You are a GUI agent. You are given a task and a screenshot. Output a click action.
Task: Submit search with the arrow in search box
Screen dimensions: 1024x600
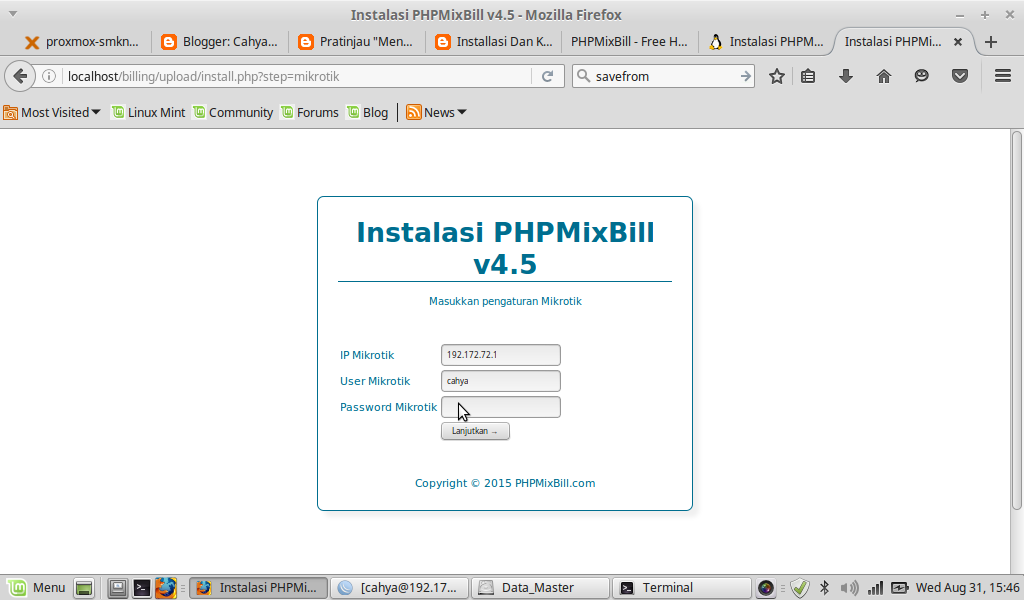745,76
